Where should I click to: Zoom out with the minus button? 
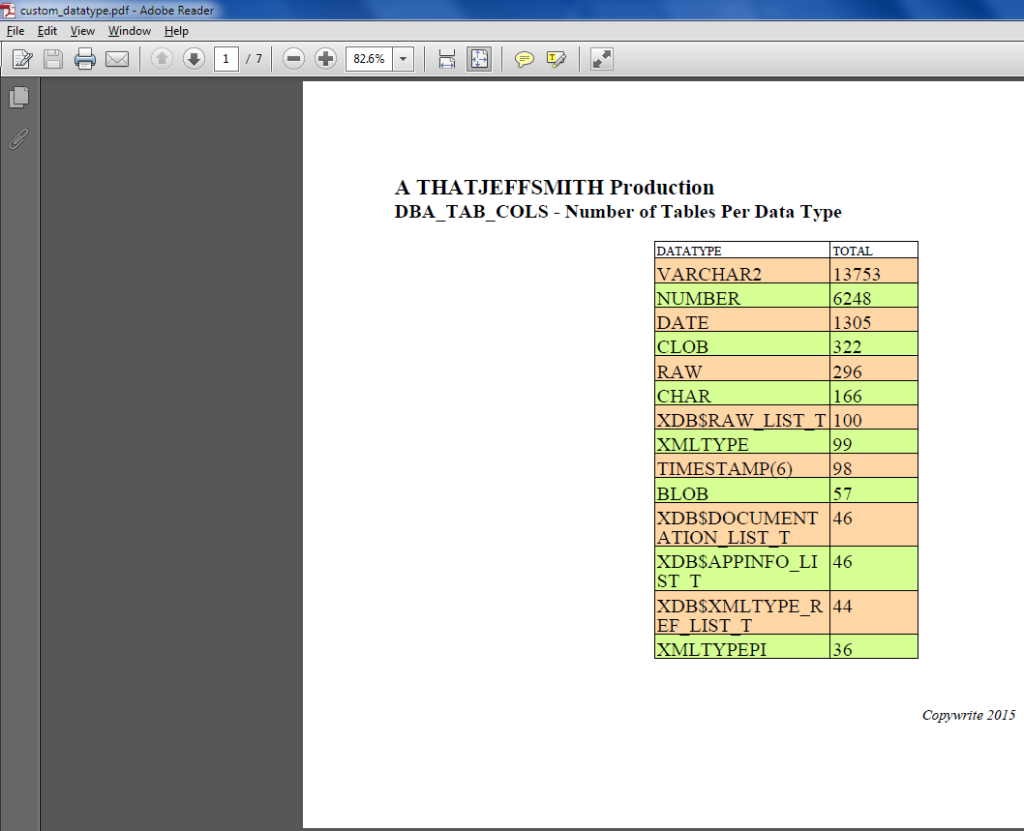pyautogui.click(x=293, y=58)
